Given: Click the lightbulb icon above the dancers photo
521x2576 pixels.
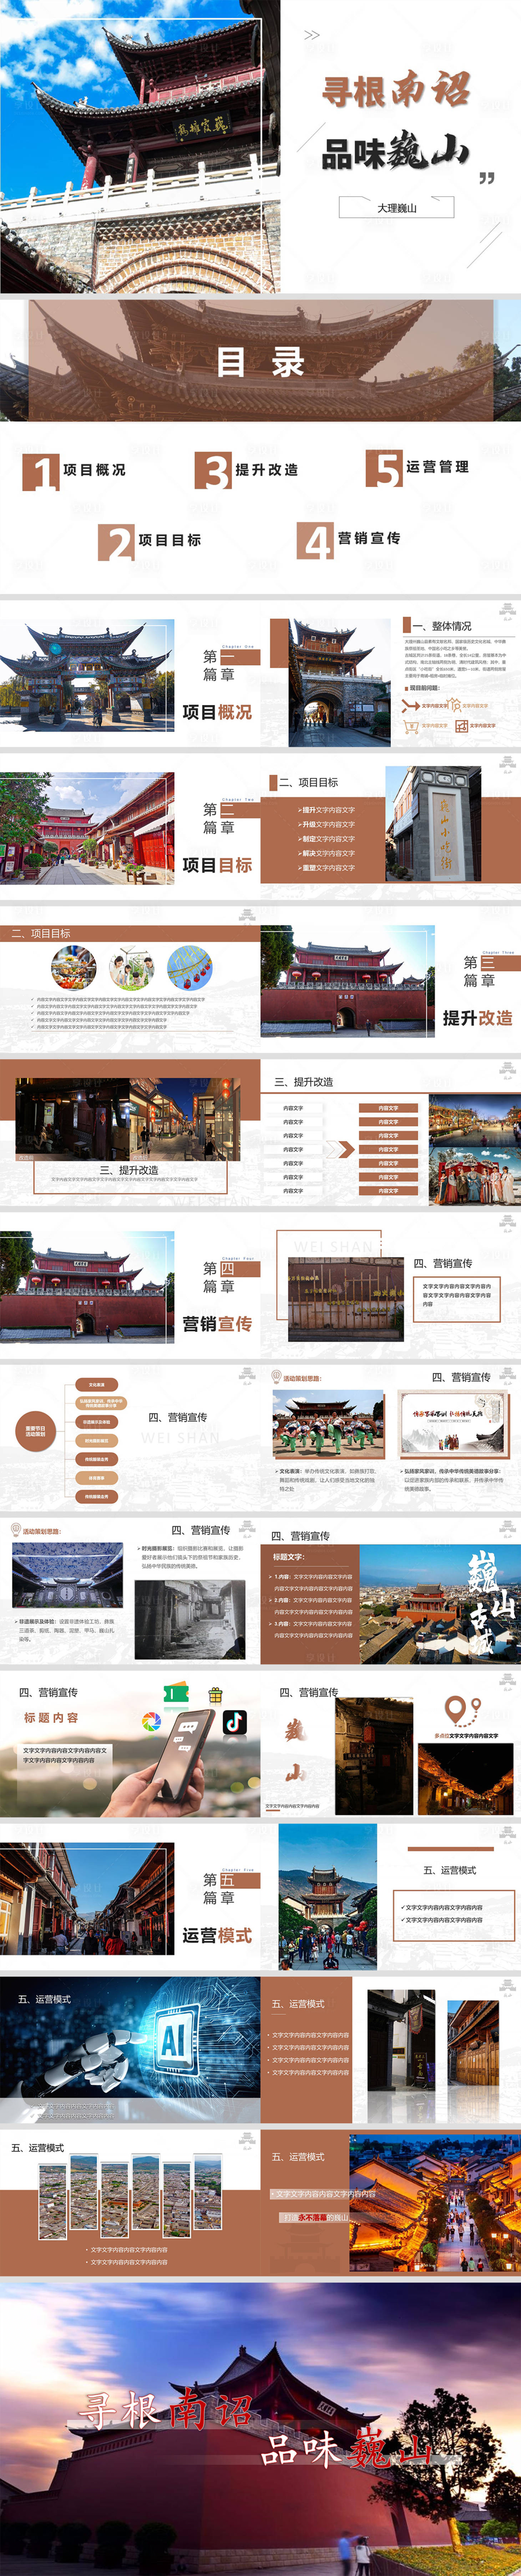Looking at the screenshot, I should pos(276,1377).
